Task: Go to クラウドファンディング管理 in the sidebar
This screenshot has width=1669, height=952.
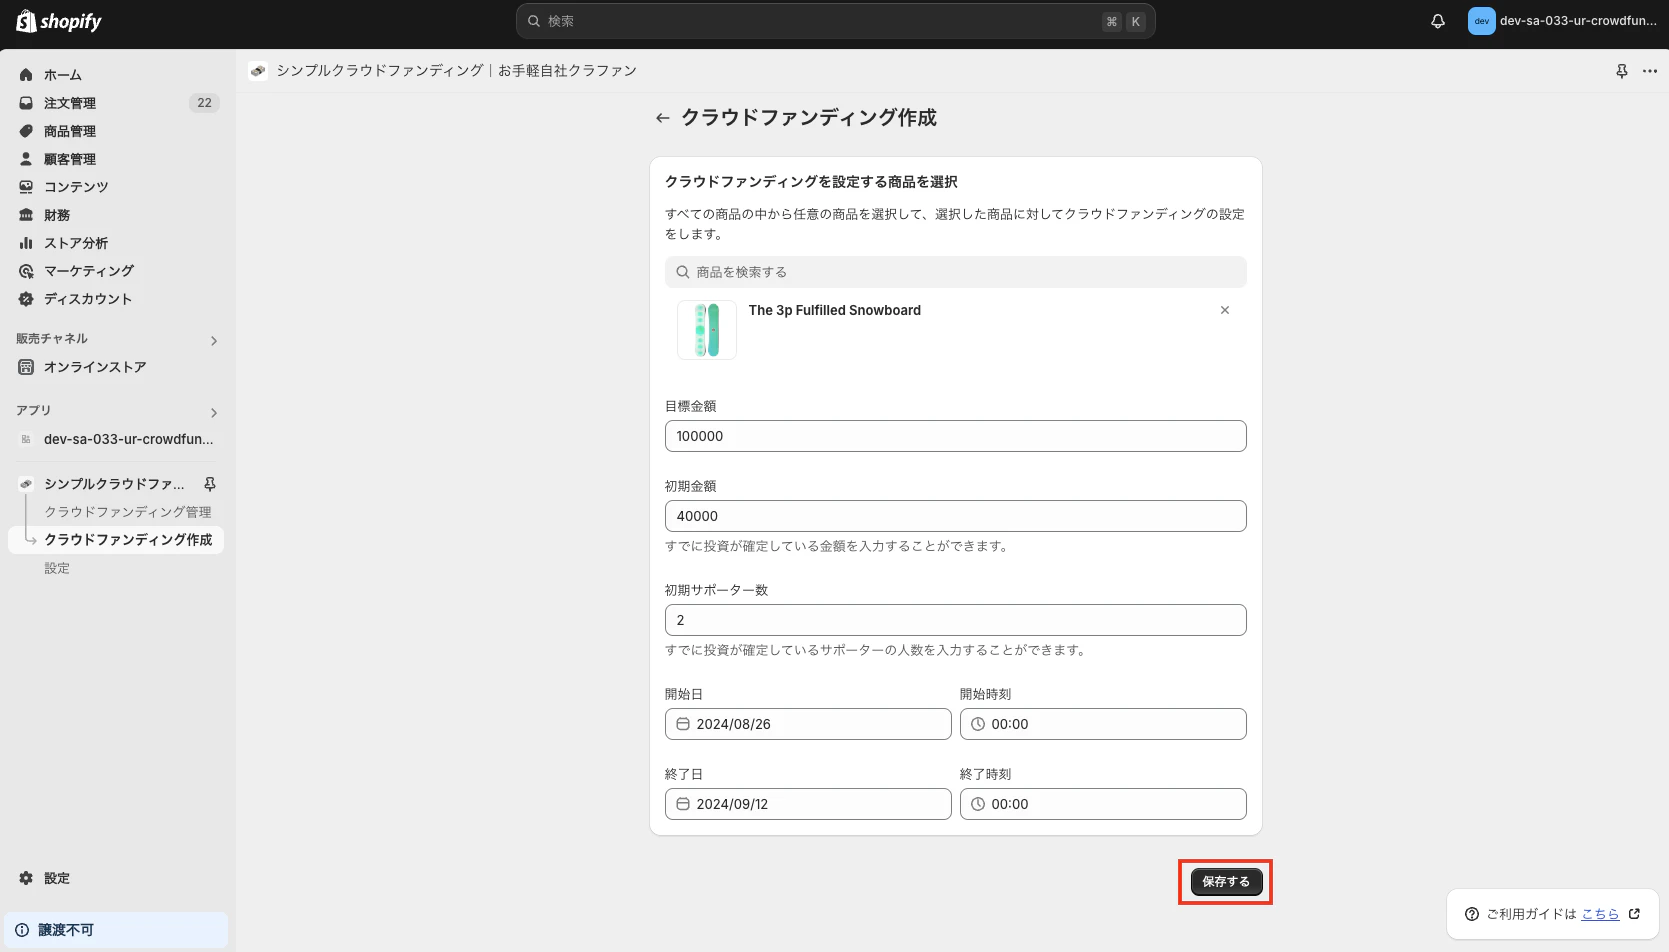Action: pyautogui.click(x=128, y=511)
